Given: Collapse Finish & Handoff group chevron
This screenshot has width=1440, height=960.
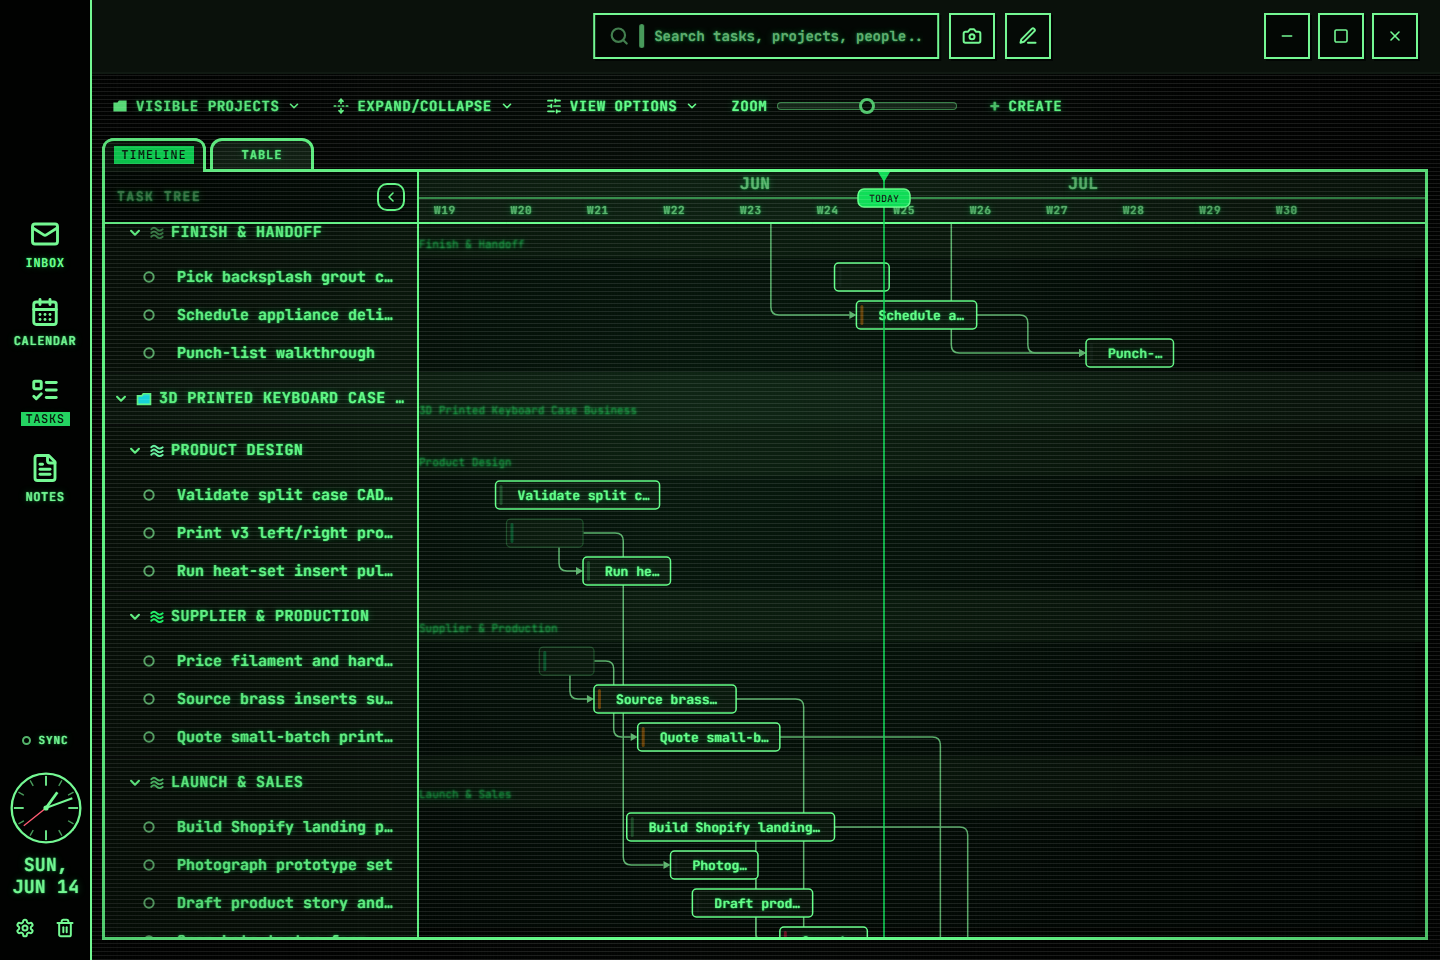Looking at the screenshot, I should (x=135, y=232).
